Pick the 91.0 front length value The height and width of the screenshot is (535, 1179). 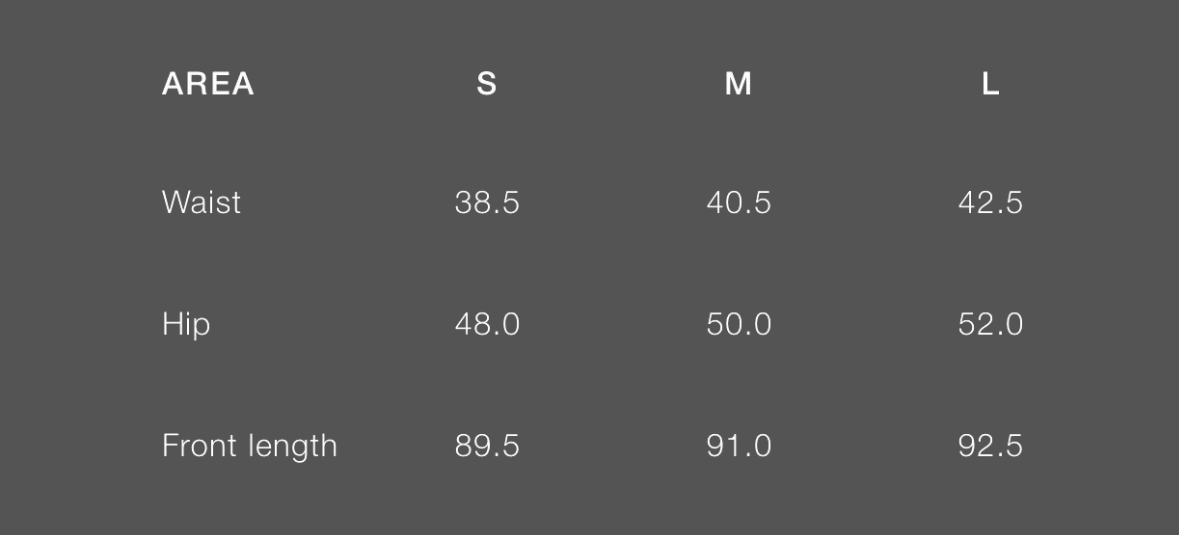click(739, 446)
